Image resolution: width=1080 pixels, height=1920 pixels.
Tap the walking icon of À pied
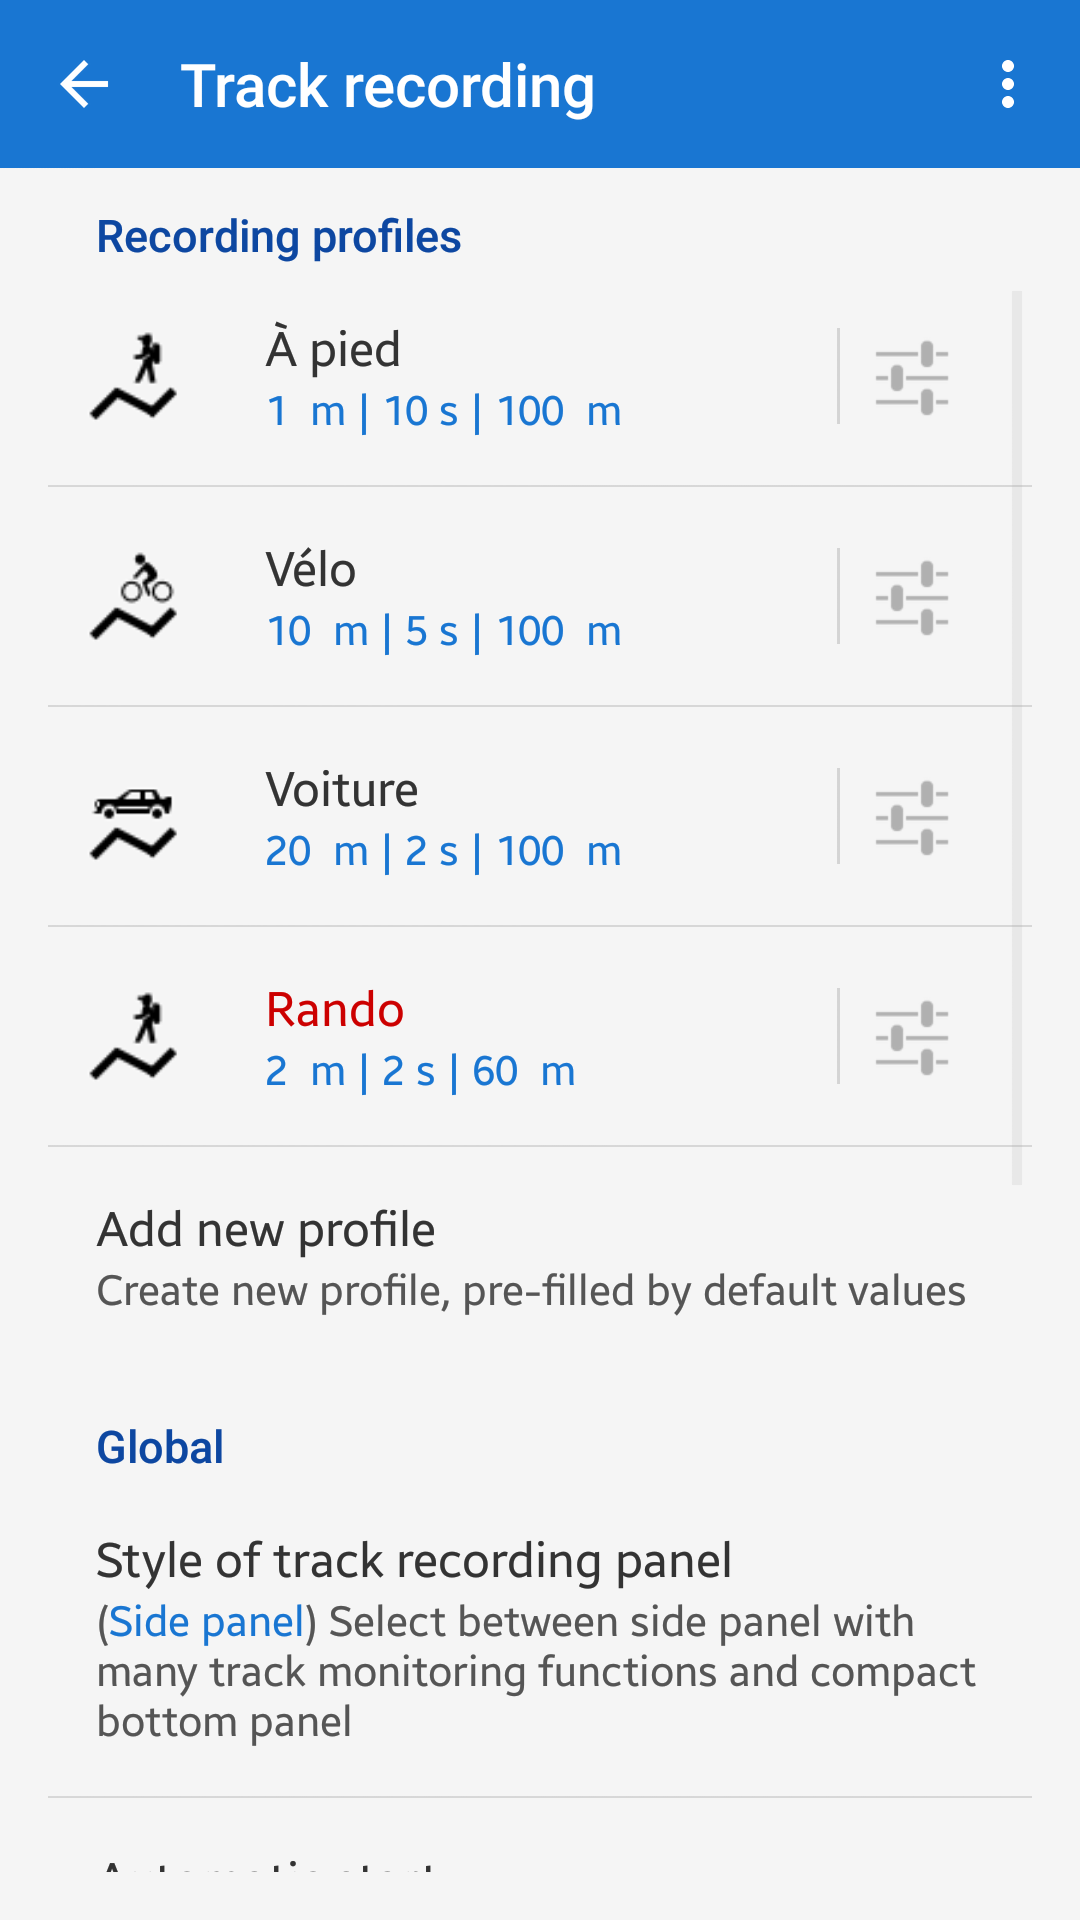[134, 377]
